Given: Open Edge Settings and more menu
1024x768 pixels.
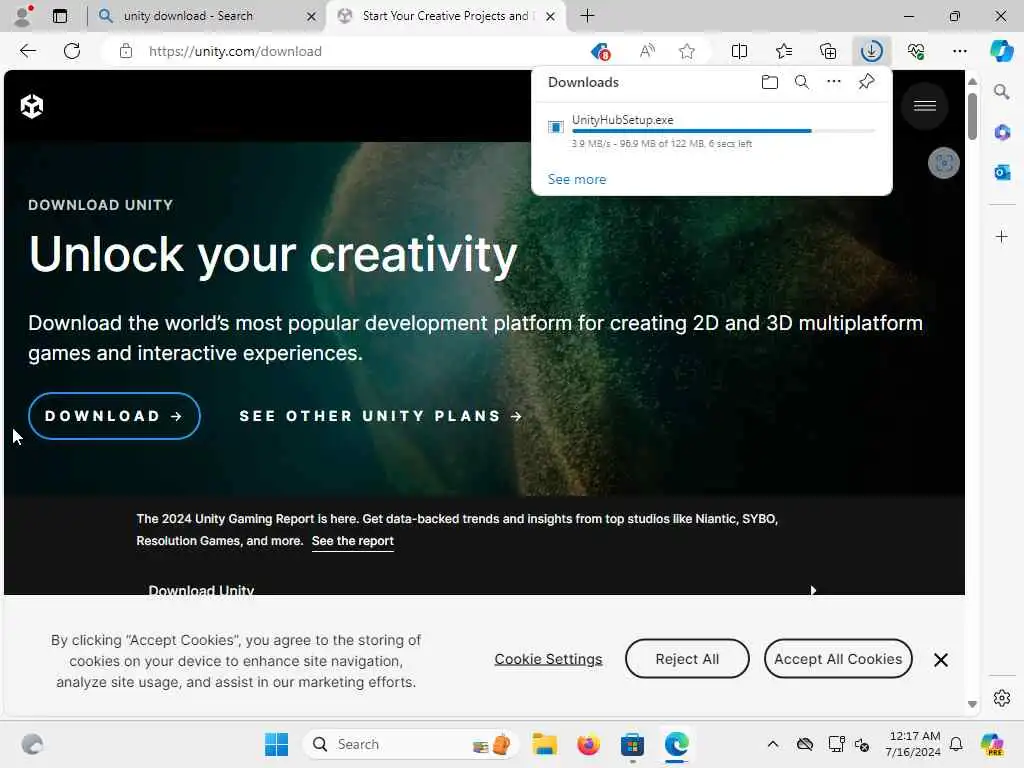Looking at the screenshot, I should coord(959,51).
